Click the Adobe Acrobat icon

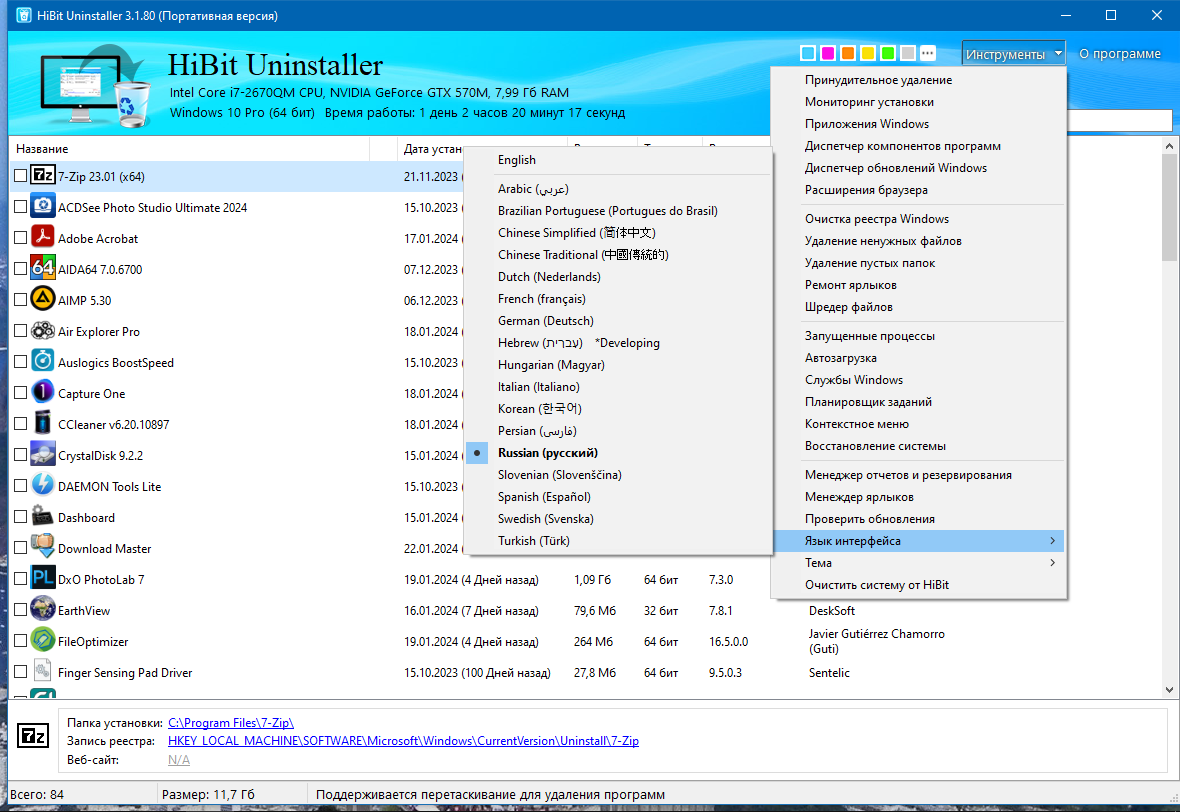coord(43,238)
